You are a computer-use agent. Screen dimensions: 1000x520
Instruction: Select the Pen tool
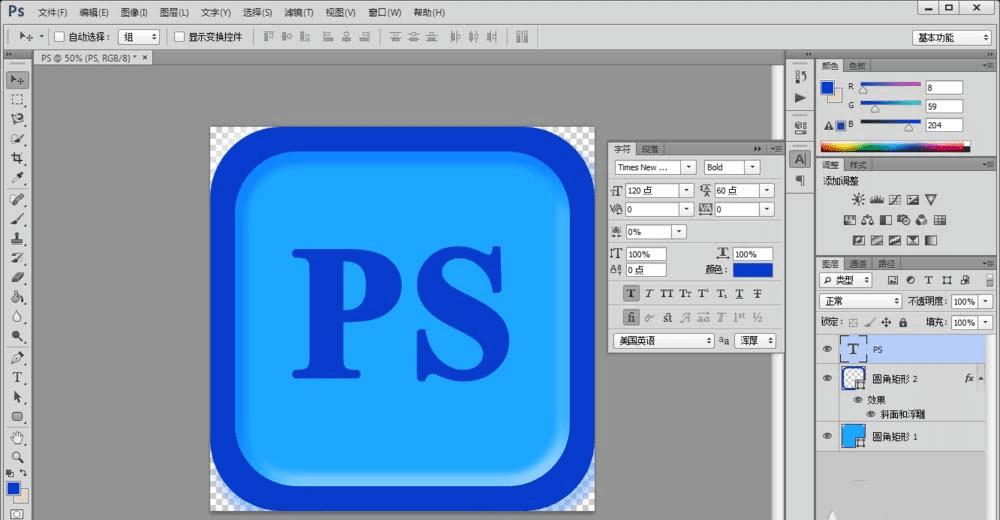click(x=17, y=358)
